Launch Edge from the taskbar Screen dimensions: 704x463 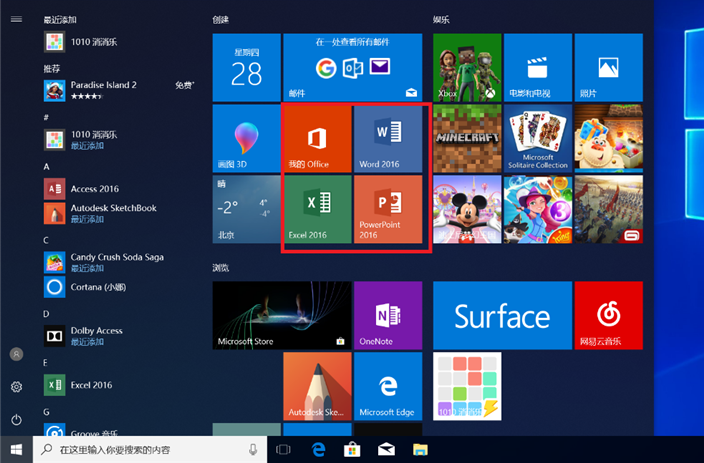point(318,450)
